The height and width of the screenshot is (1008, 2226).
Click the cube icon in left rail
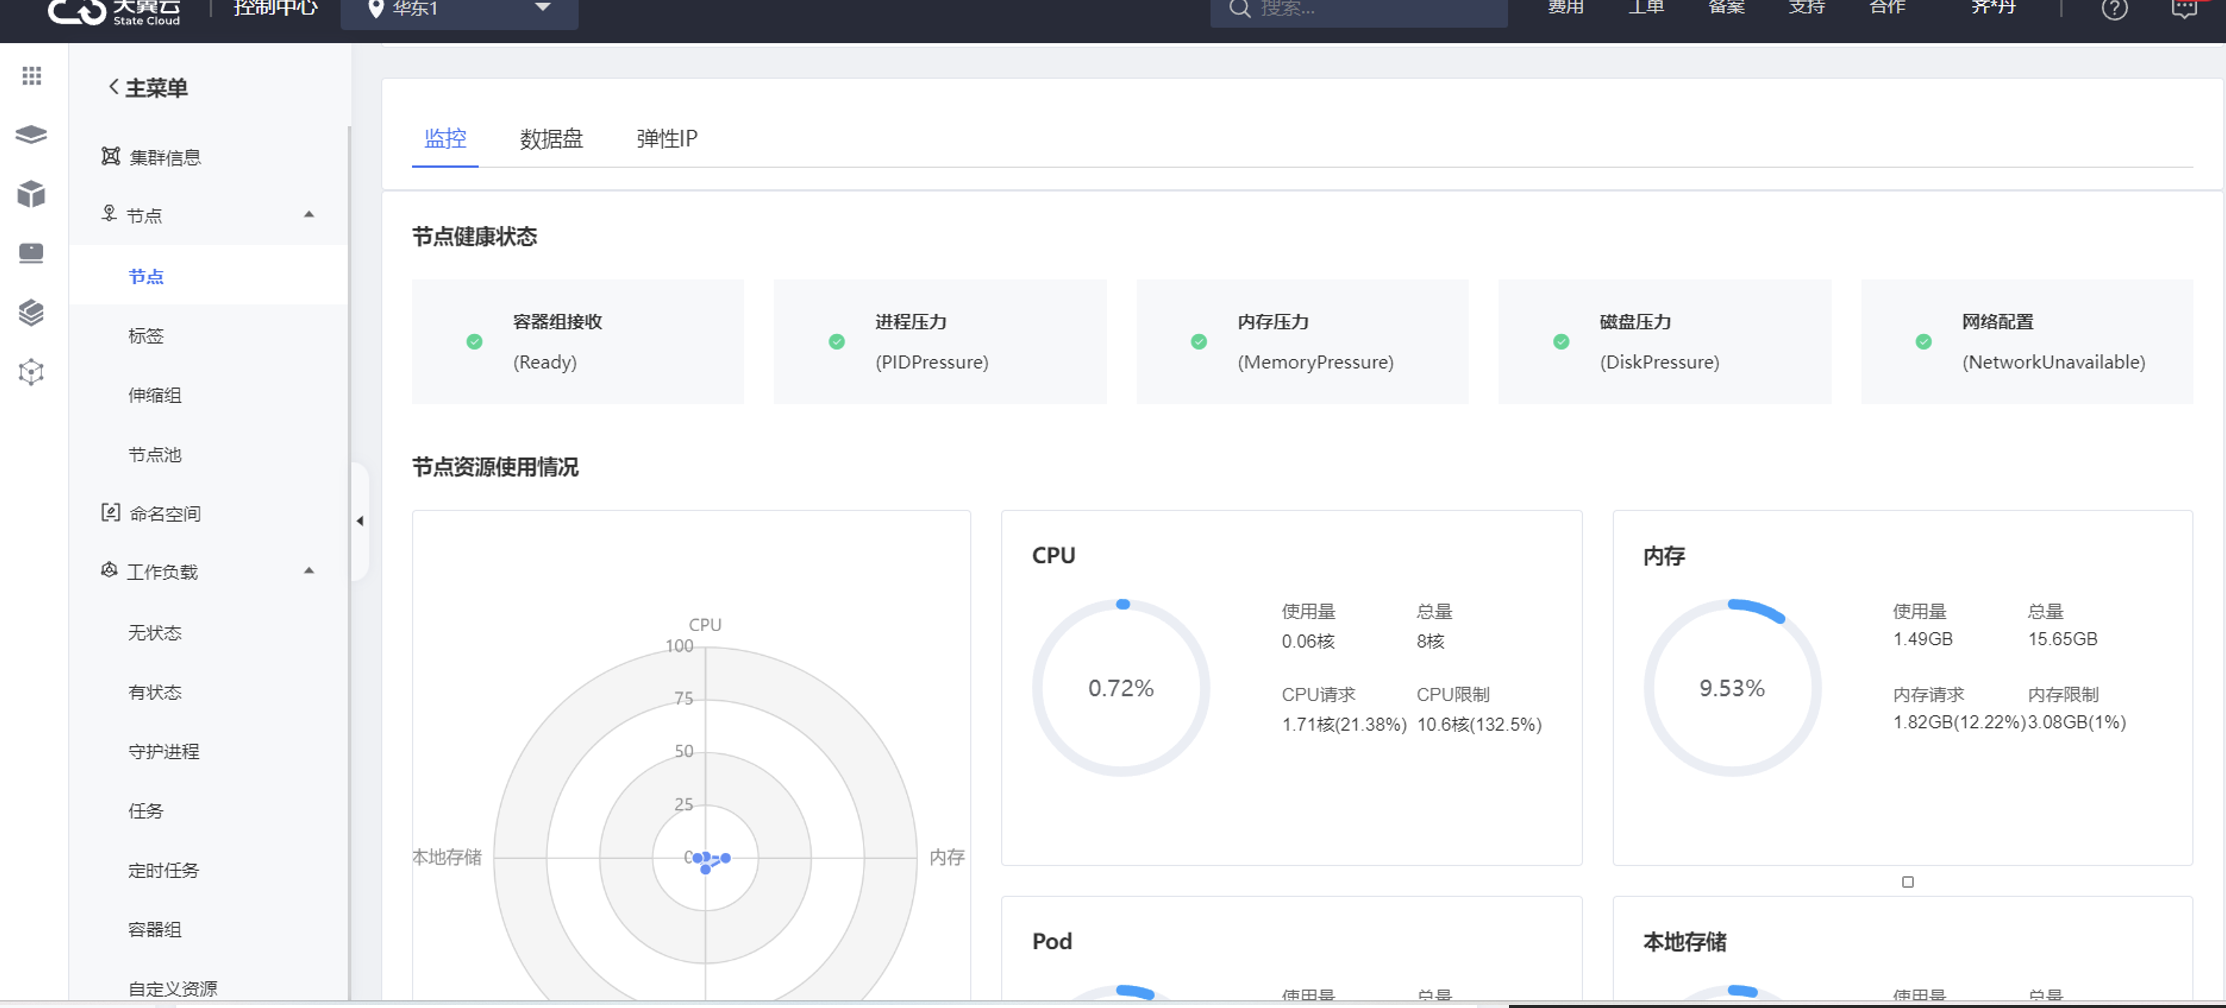tap(31, 194)
